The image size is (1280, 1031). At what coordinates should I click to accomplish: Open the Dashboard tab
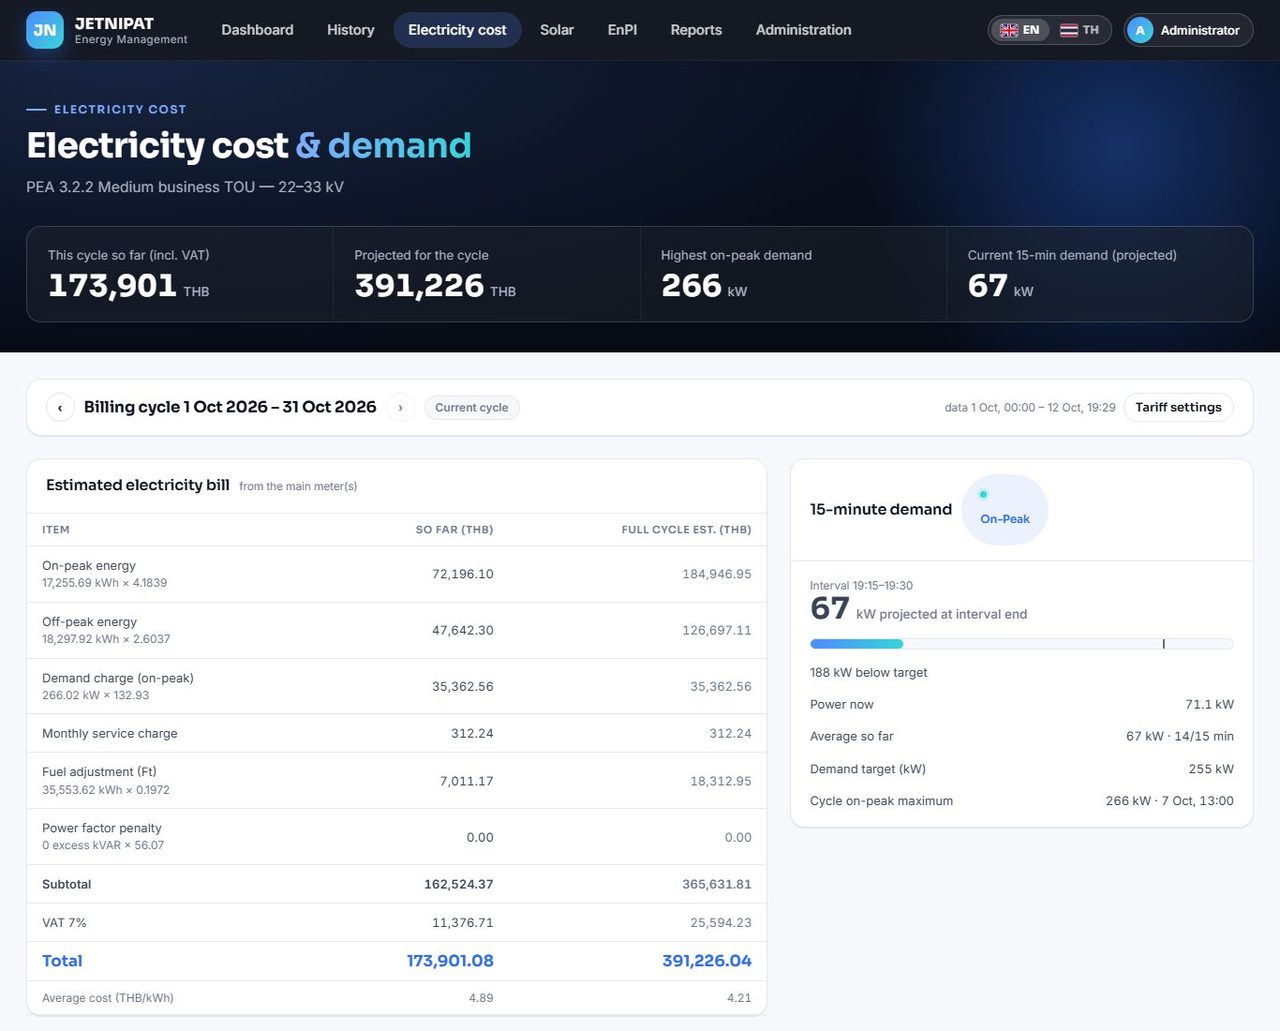[x=257, y=30]
